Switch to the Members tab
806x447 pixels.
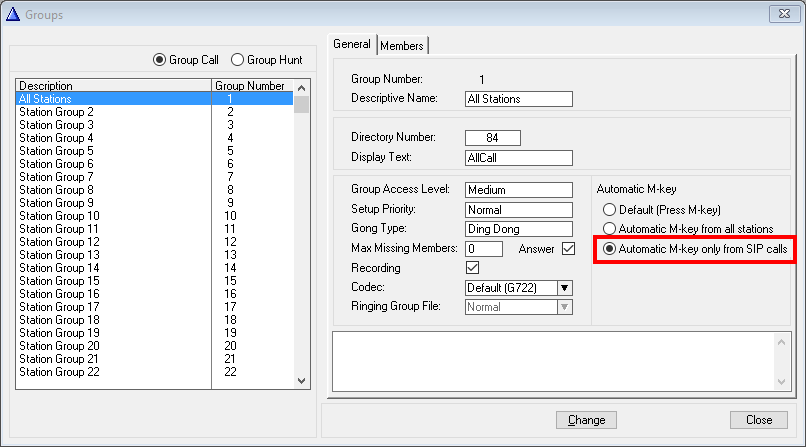[x=402, y=45]
